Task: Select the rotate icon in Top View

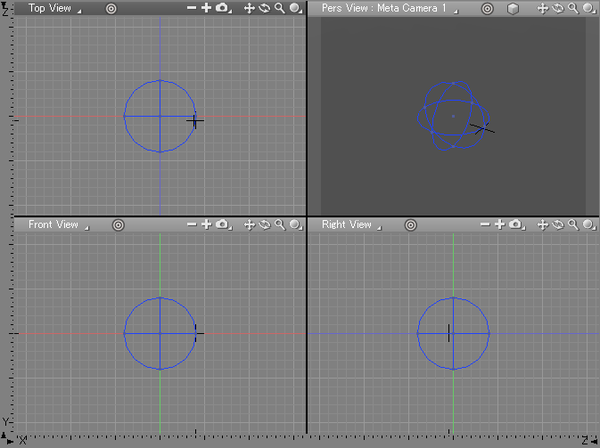Action: point(264,8)
